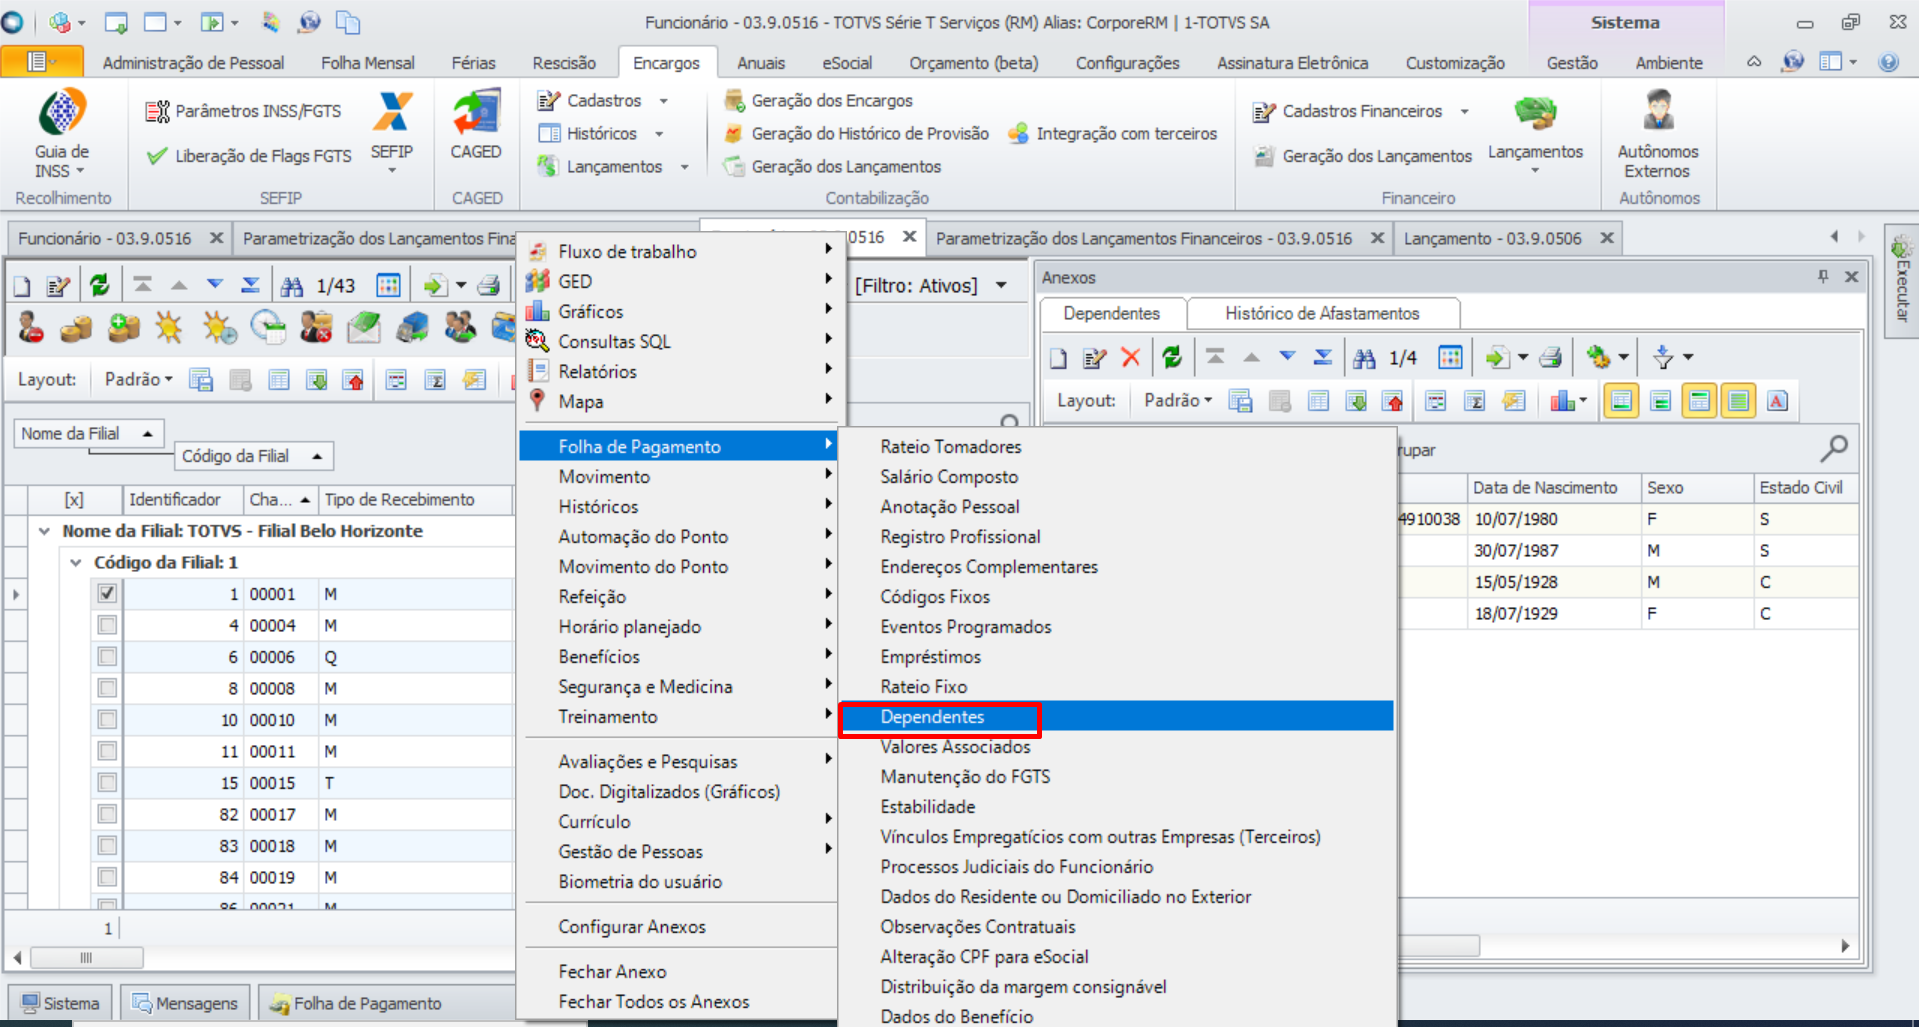Click the Sistema button at the bottom
Viewport: 1919px width, 1027px height.
pyautogui.click(x=62, y=1003)
